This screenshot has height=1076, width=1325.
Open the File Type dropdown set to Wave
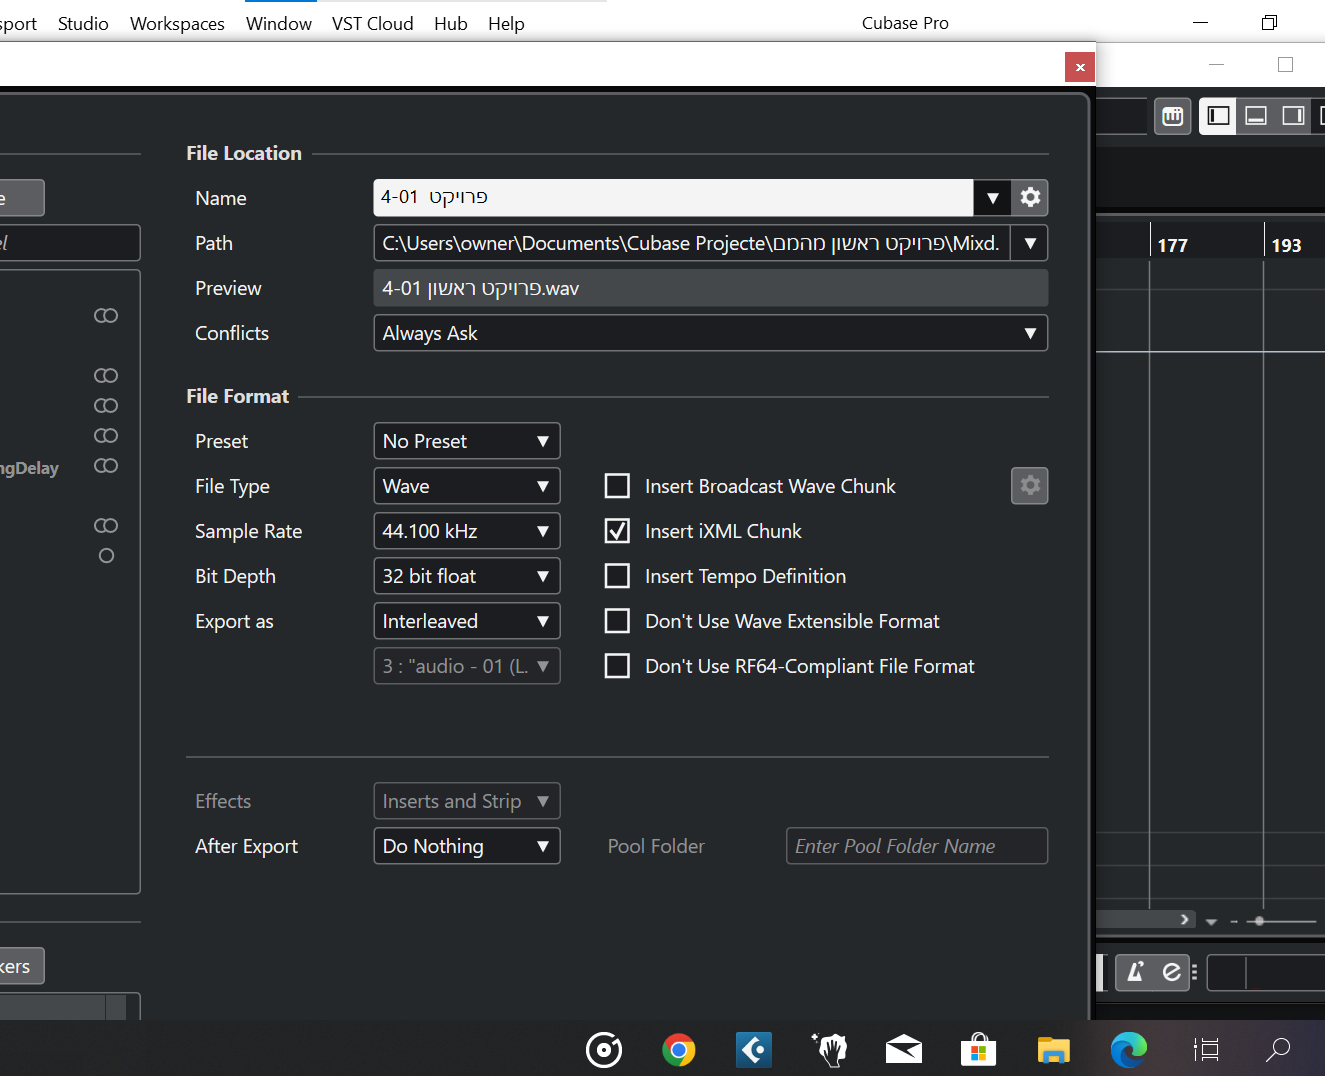click(467, 486)
